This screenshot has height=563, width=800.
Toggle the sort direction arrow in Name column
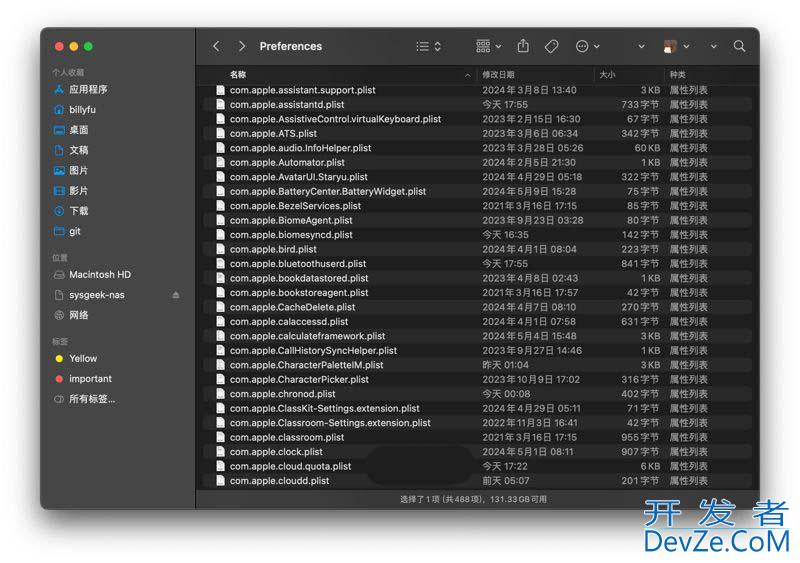[467, 75]
